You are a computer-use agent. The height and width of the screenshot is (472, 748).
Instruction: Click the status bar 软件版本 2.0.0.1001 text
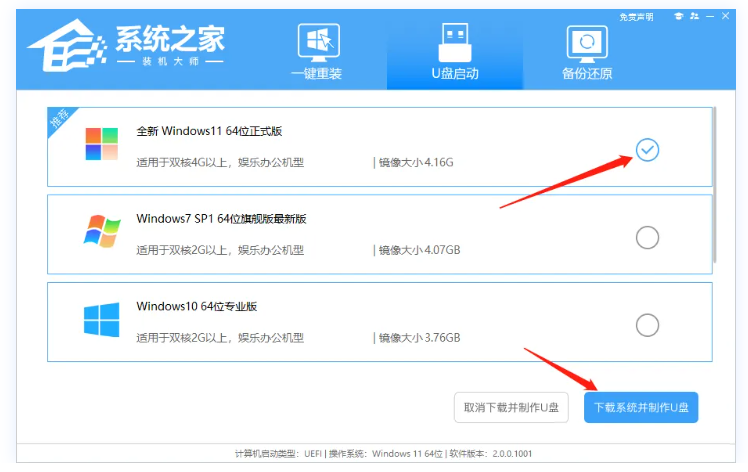(x=490, y=454)
